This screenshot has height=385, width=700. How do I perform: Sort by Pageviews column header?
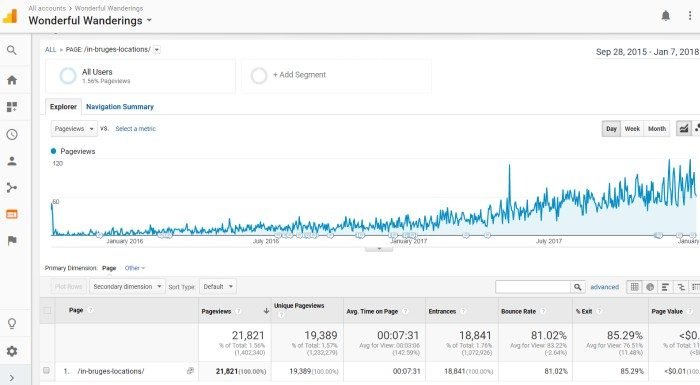click(x=216, y=311)
